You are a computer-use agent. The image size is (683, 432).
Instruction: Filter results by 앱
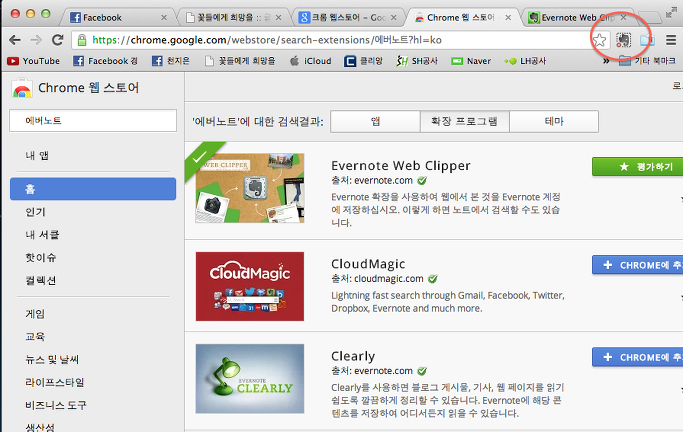click(x=375, y=122)
